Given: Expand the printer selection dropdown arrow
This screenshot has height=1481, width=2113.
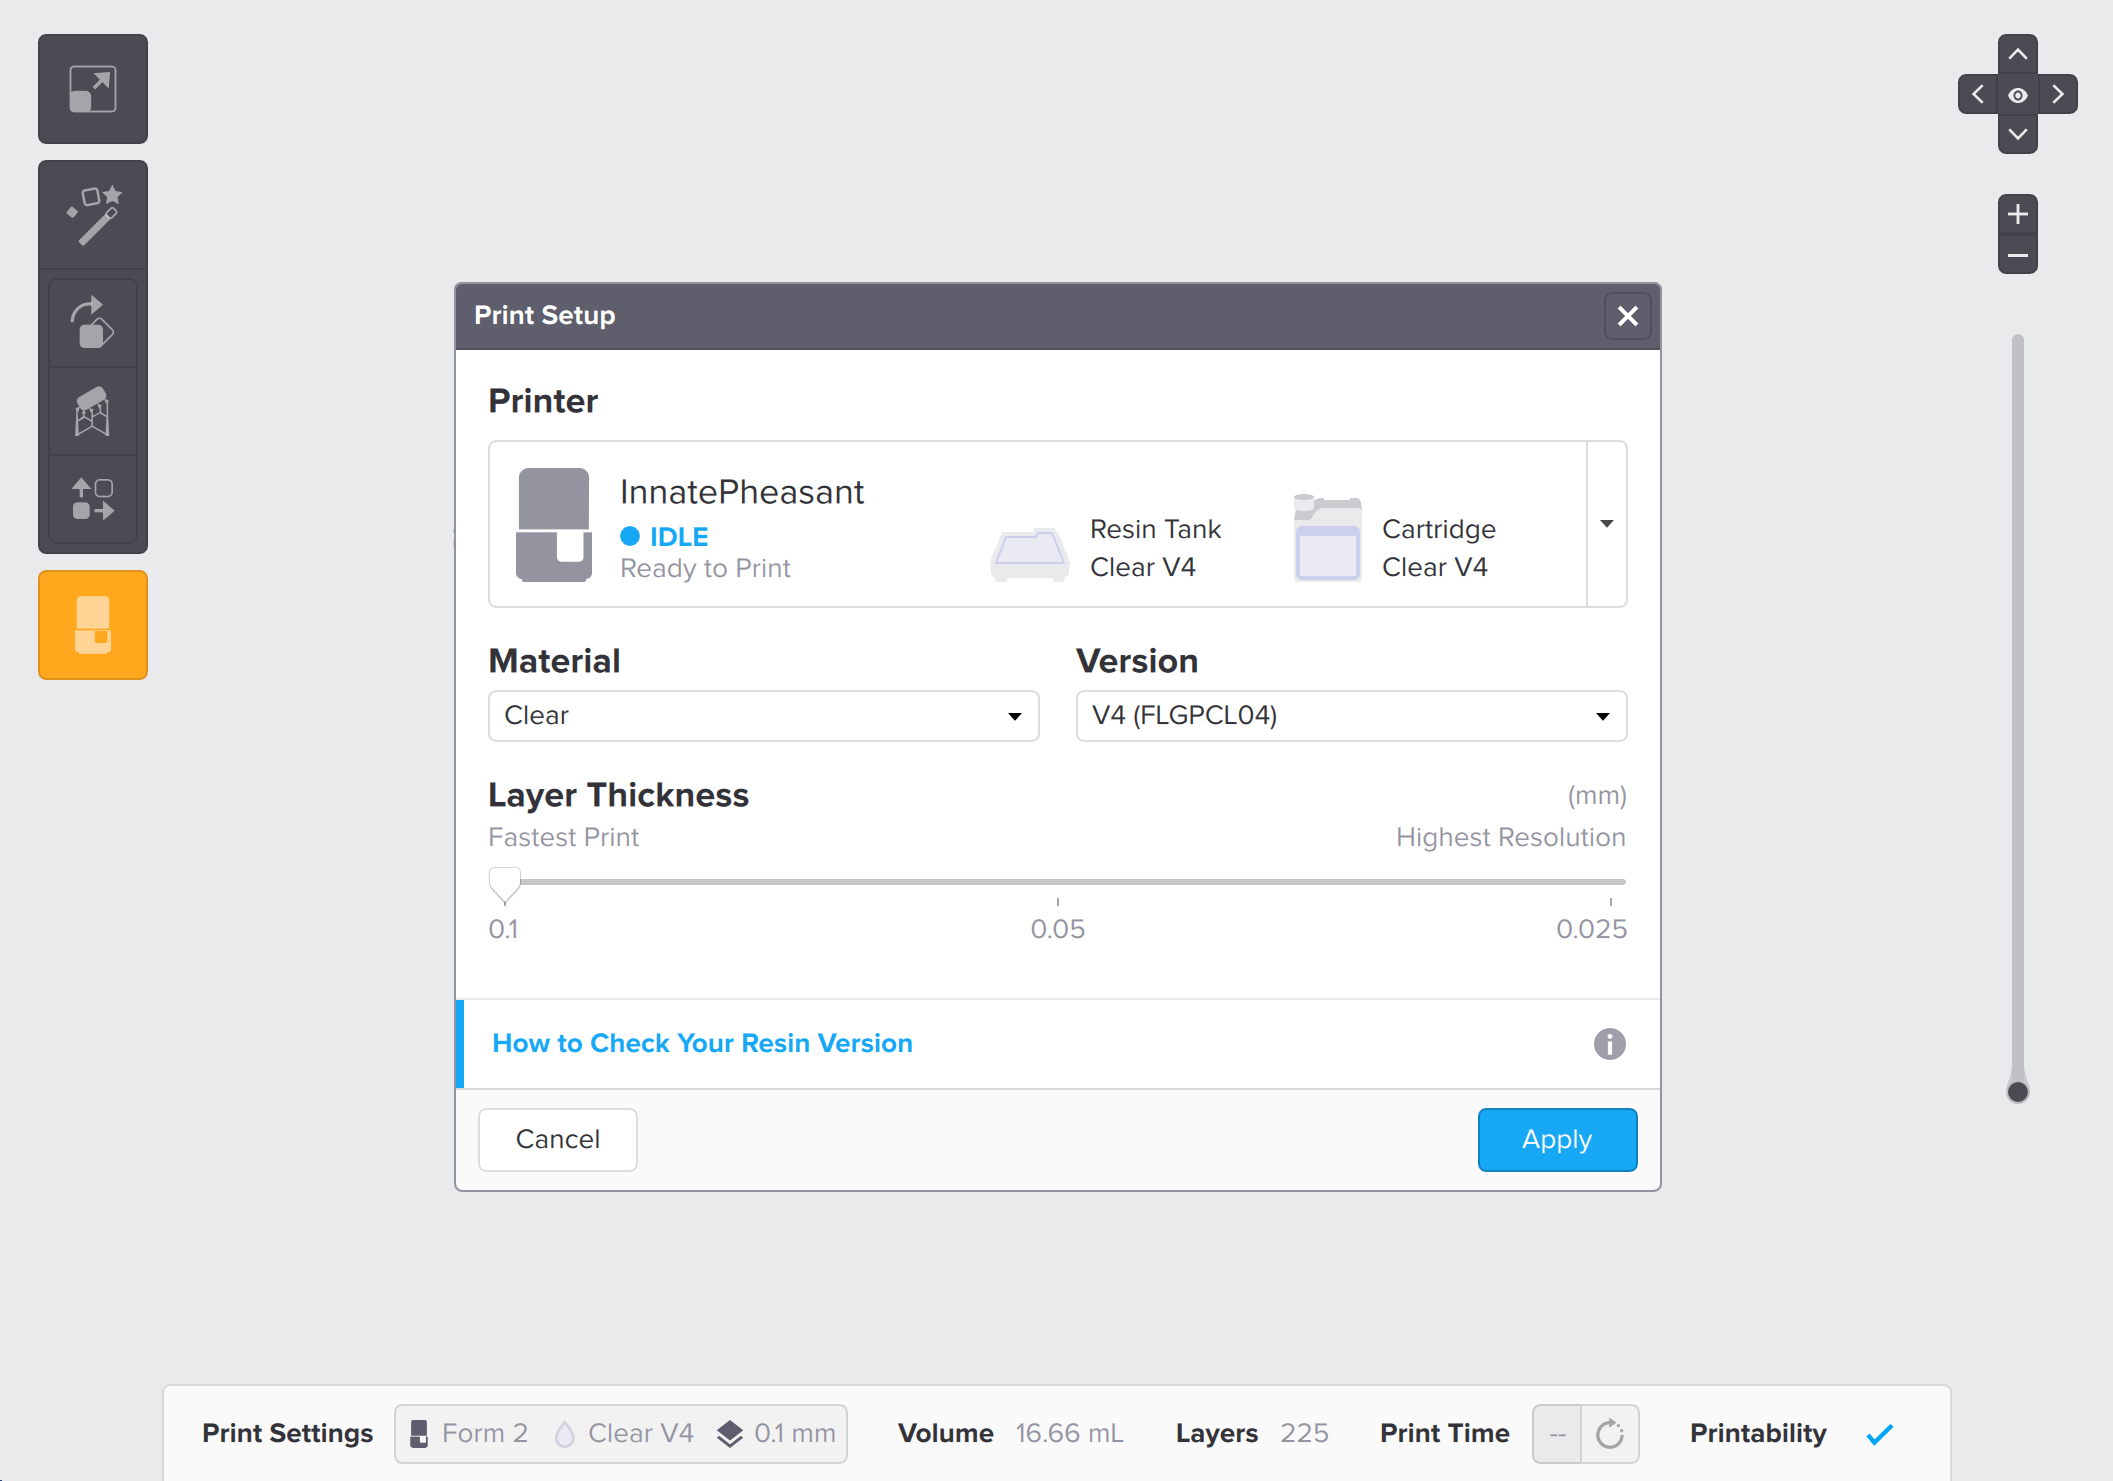Looking at the screenshot, I should click(x=1607, y=524).
